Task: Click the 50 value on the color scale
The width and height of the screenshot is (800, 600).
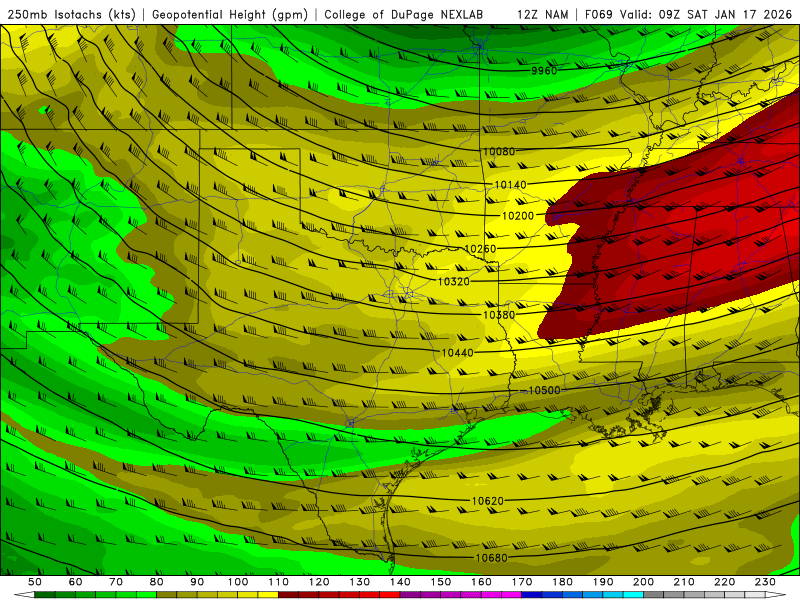Action: [x=35, y=582]
